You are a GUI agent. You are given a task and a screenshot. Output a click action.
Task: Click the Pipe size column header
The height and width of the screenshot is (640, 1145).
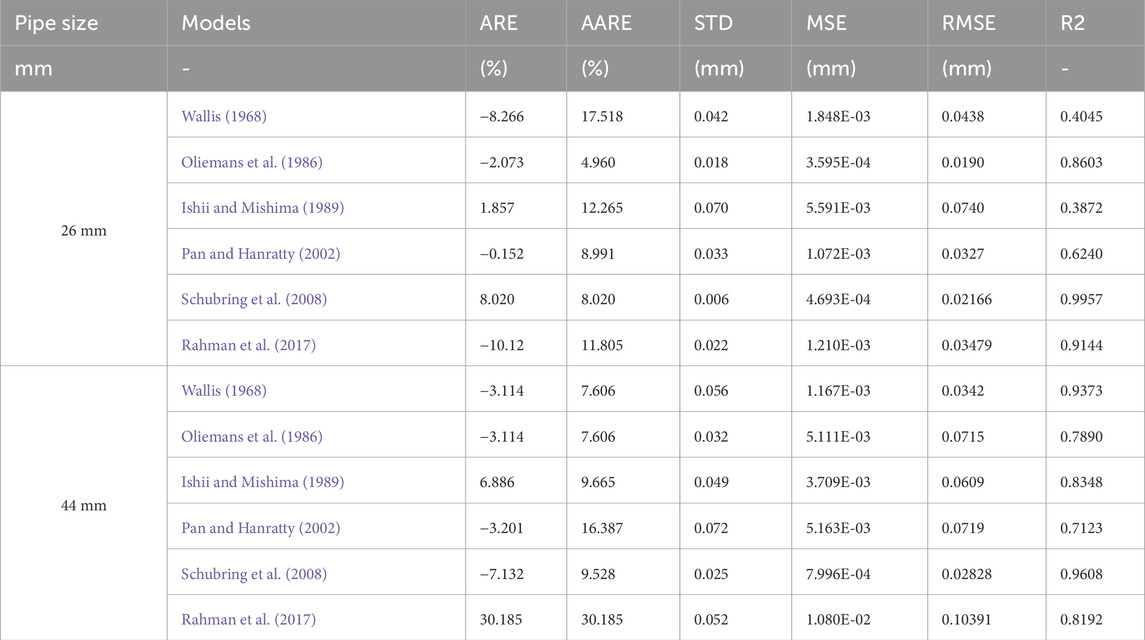click(x=56, y=23)
